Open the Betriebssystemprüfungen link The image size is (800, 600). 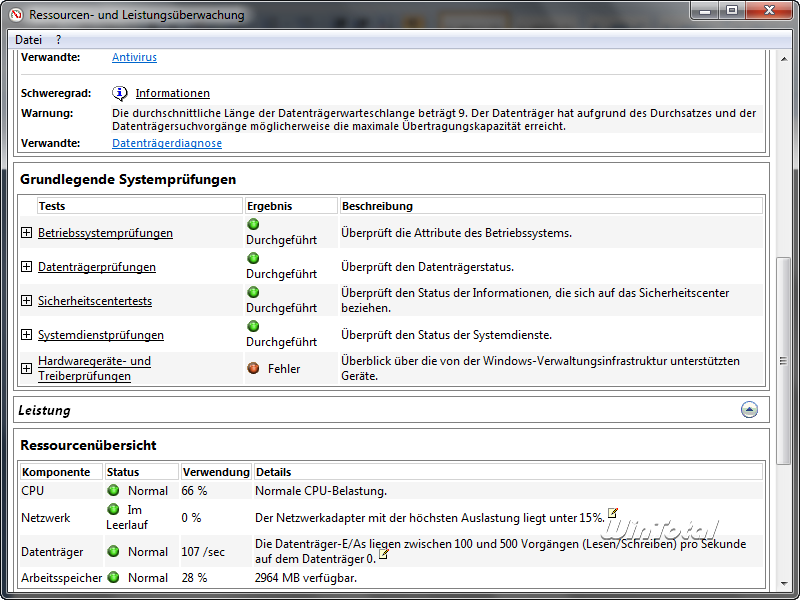point(105,233)
